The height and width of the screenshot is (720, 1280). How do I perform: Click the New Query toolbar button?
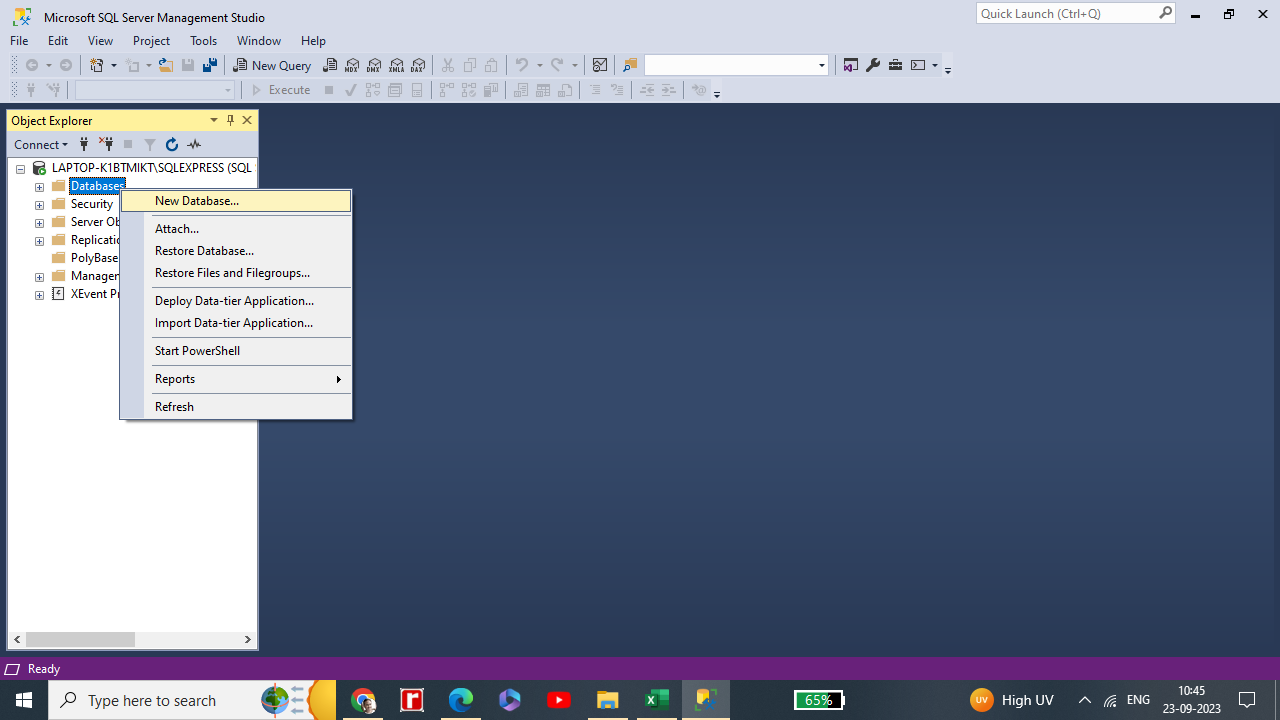272,65
